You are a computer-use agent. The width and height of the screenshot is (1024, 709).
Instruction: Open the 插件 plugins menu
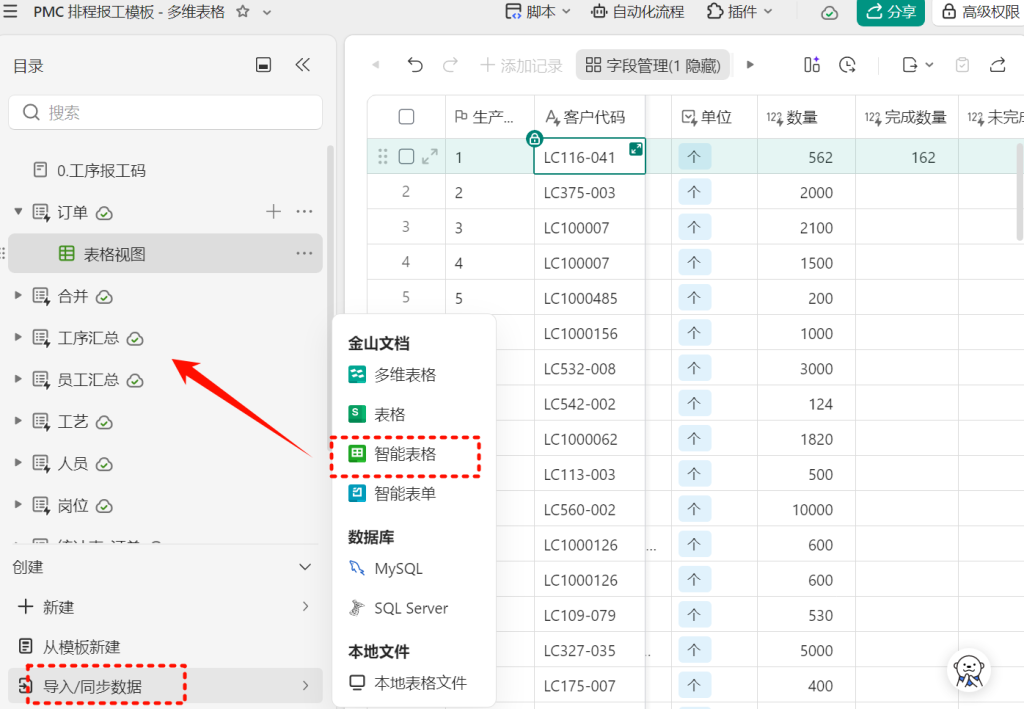[740, 12]
